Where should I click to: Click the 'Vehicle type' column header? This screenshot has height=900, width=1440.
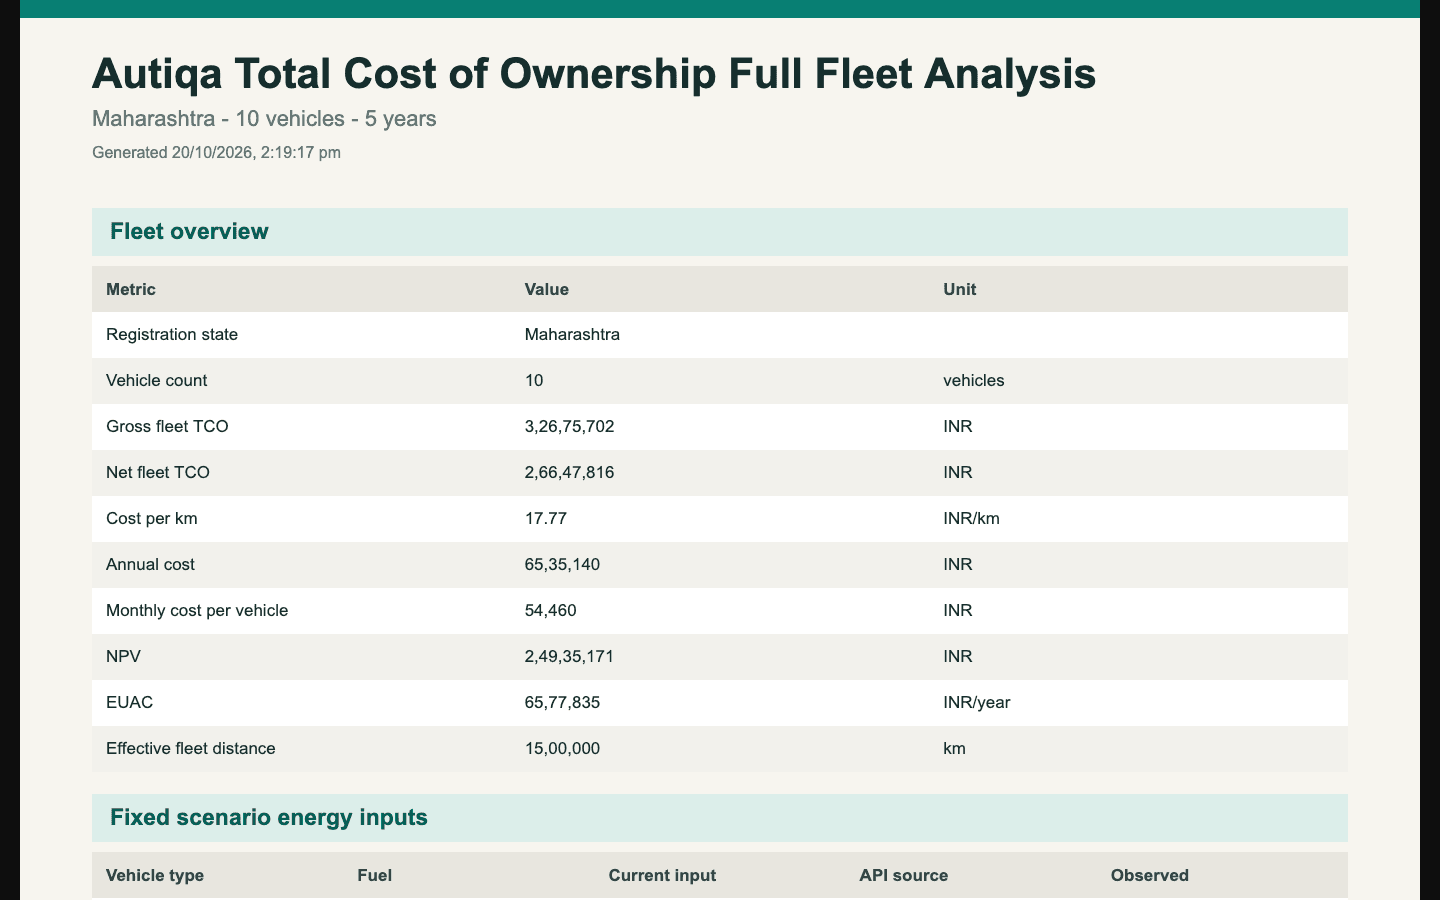tap(155, 875)
